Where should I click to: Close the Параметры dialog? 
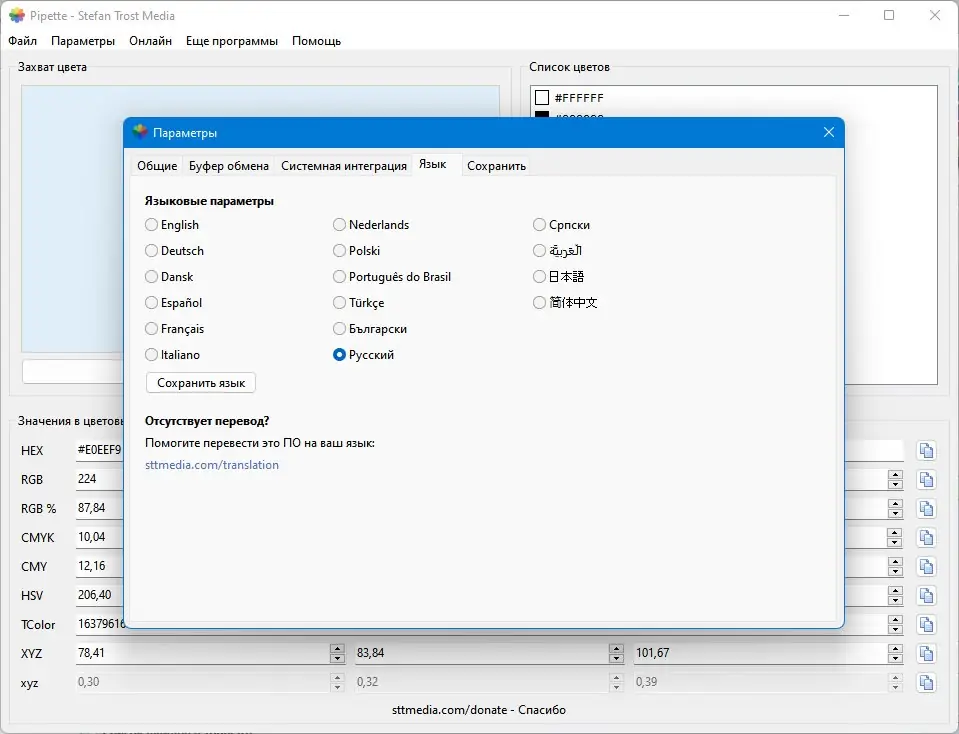tap(829, 132)
